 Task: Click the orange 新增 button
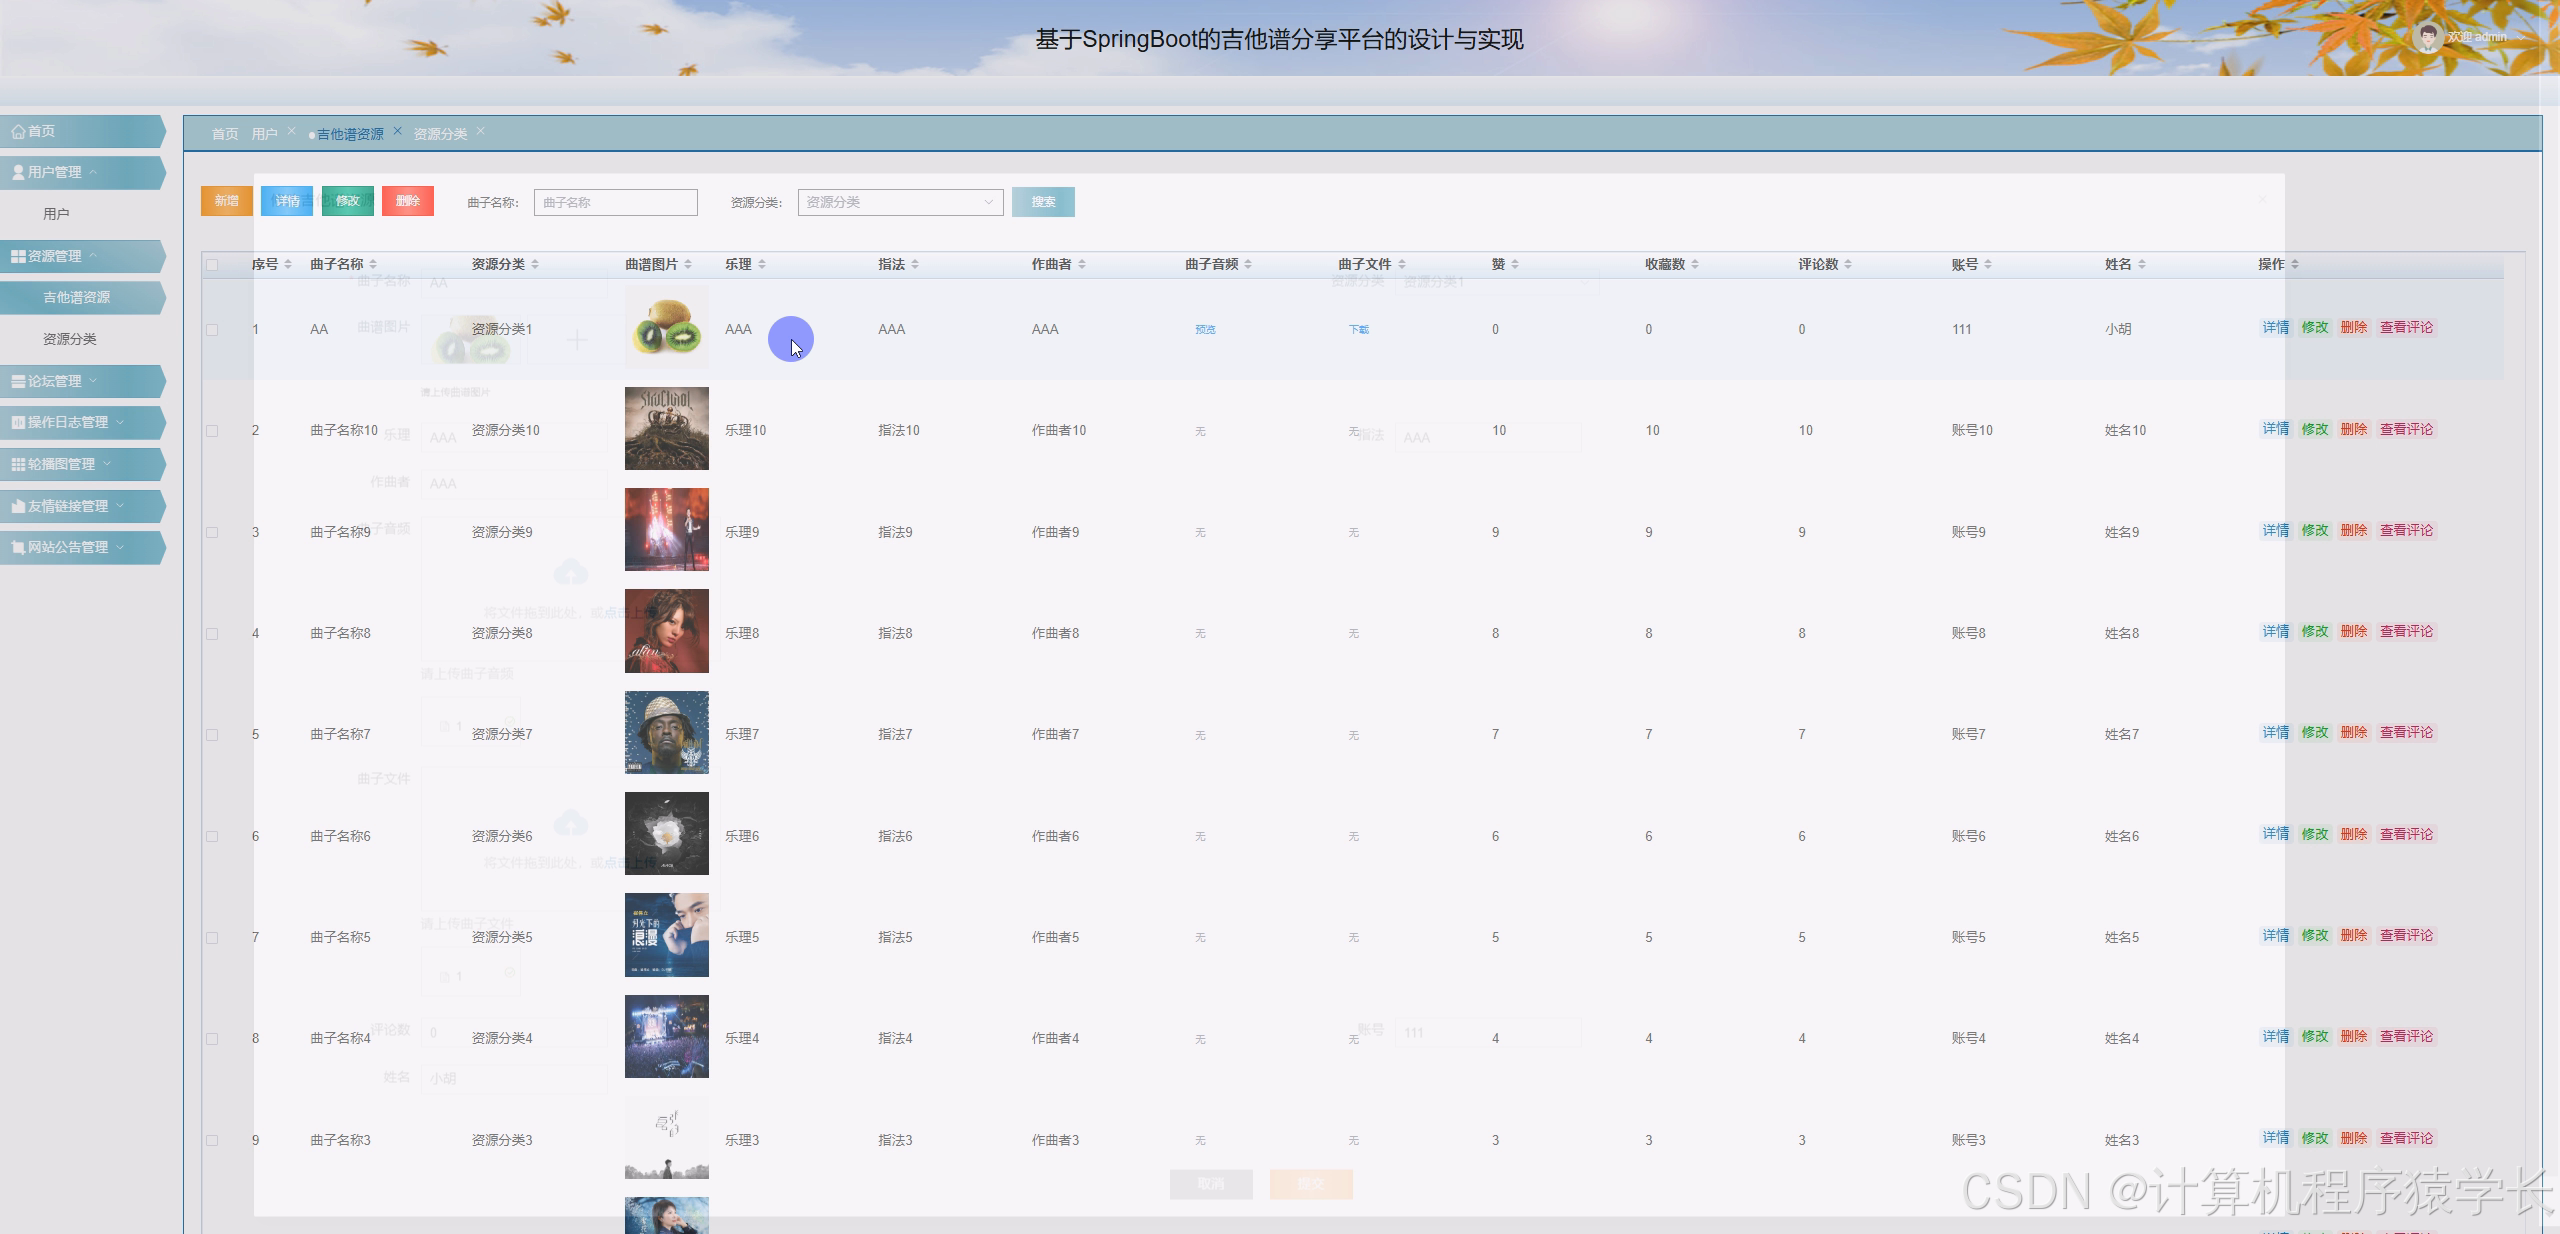tap(226, 201)
